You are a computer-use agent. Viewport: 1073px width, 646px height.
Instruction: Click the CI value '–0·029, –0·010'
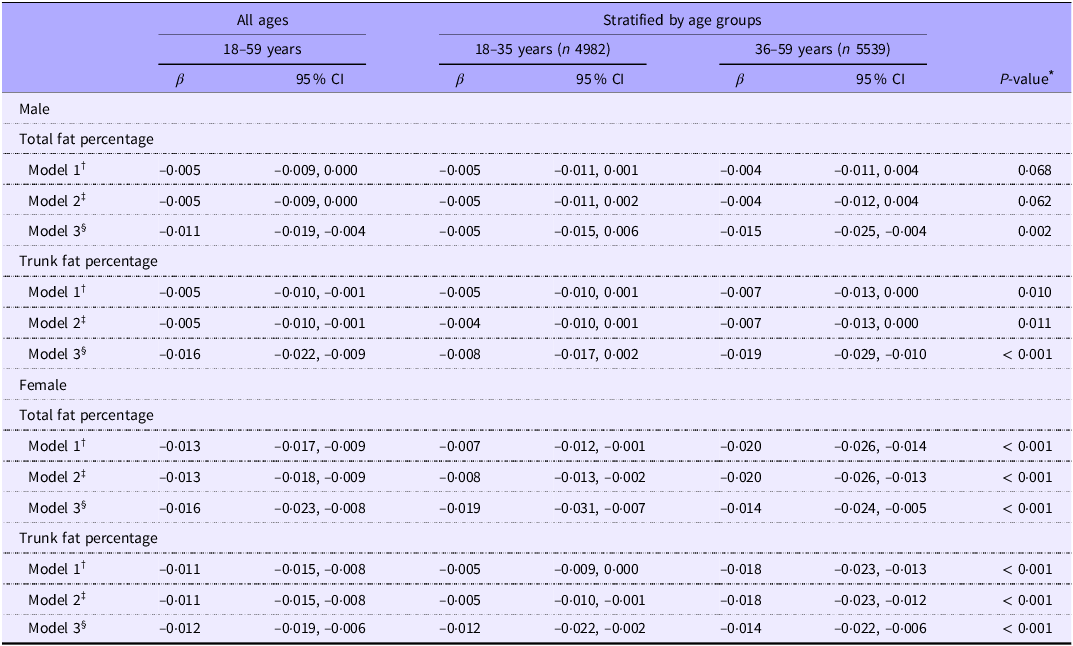pyautogui.click(x=880, y=354)
